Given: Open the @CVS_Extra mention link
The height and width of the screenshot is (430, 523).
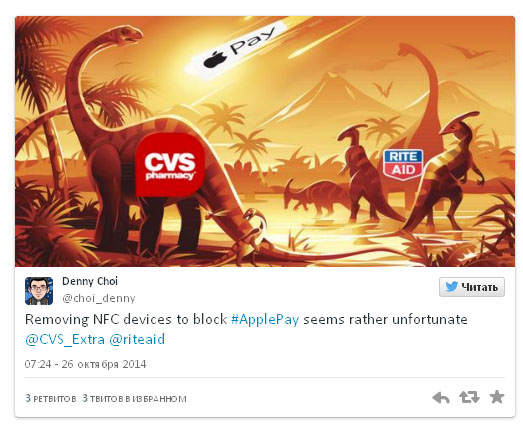Looking at the screenshot, I should 65,340.
